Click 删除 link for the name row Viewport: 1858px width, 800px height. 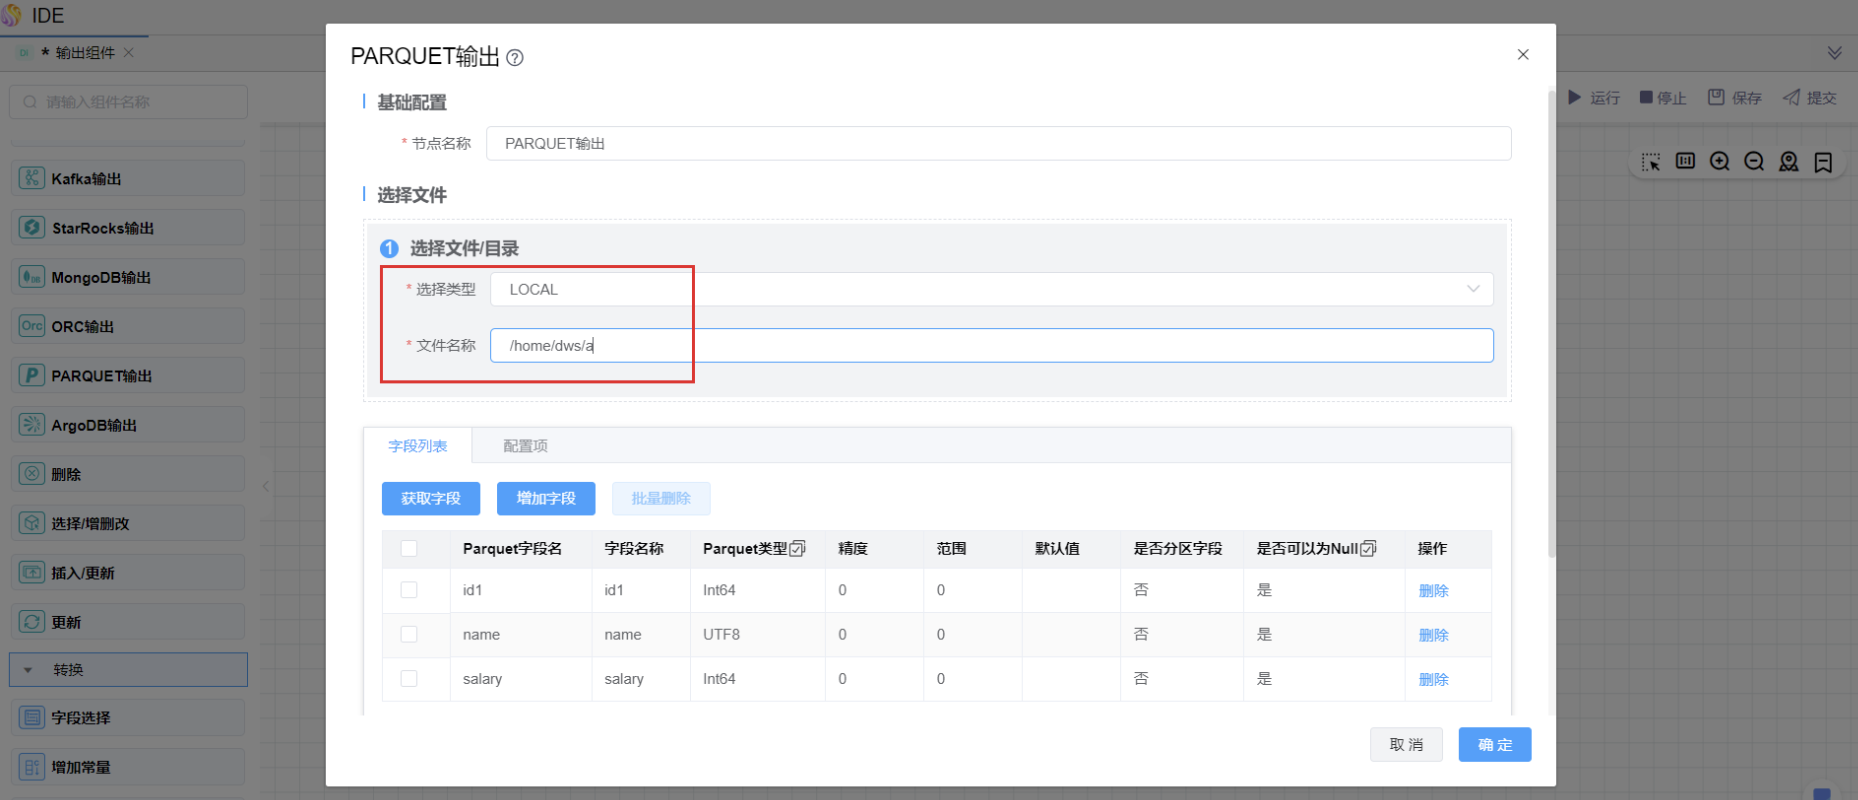pyautogui.click(x=1433, y=635)
